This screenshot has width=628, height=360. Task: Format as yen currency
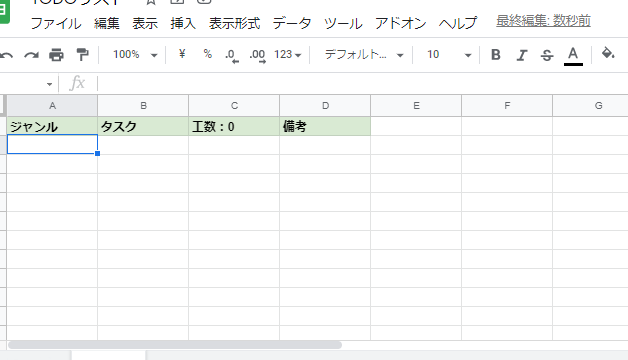click(x=182, y=54)
